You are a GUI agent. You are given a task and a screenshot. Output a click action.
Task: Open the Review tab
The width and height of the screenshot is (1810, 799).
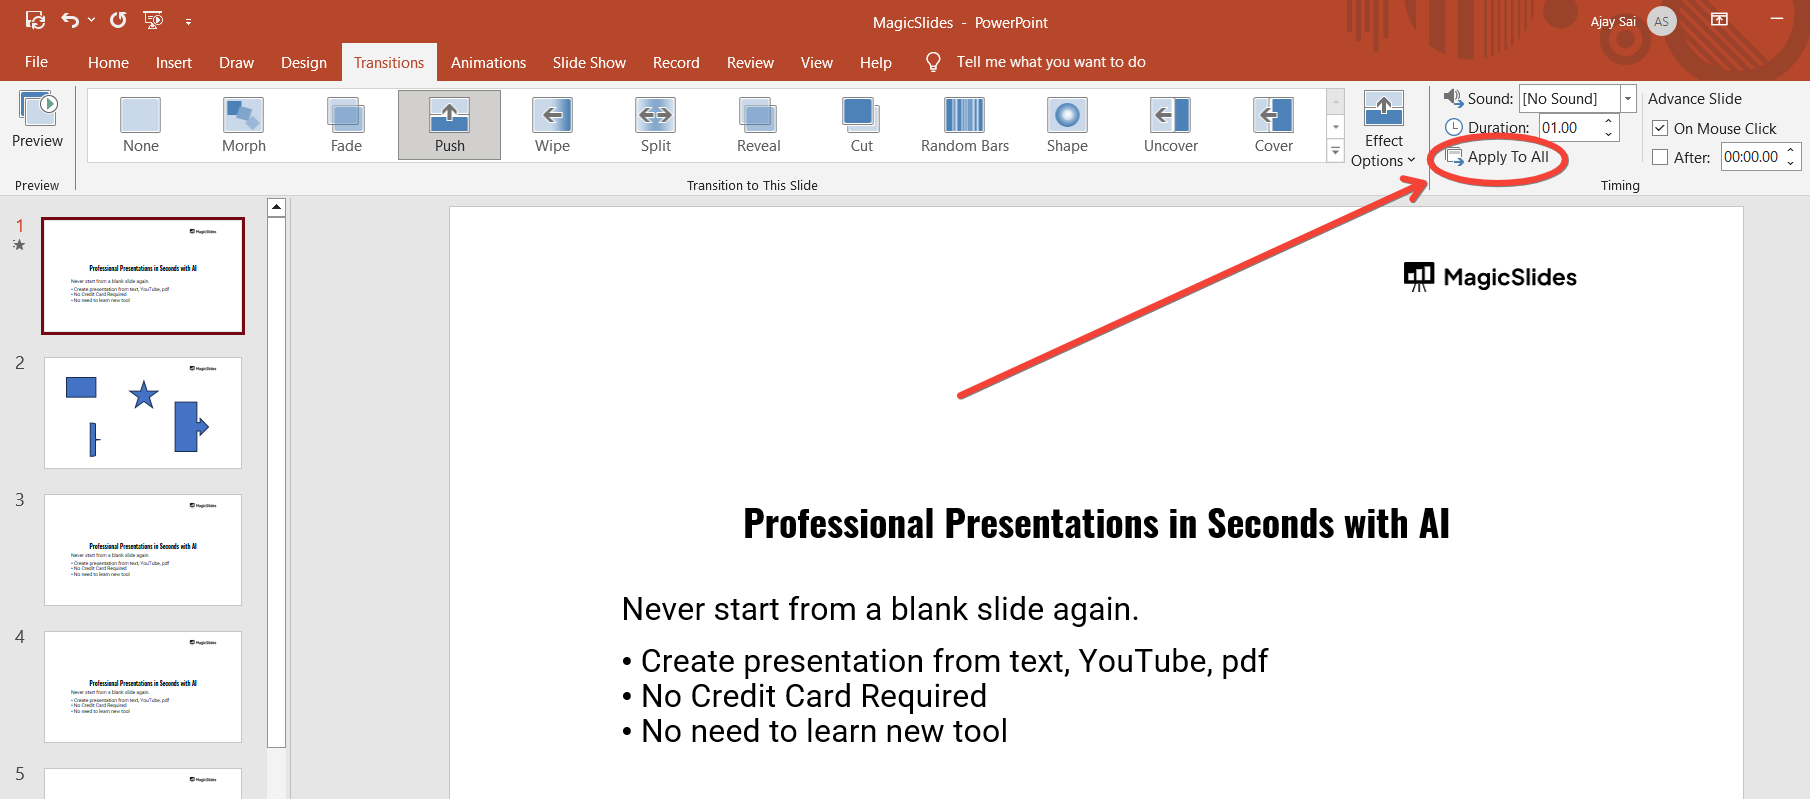[x=750, y=62]
